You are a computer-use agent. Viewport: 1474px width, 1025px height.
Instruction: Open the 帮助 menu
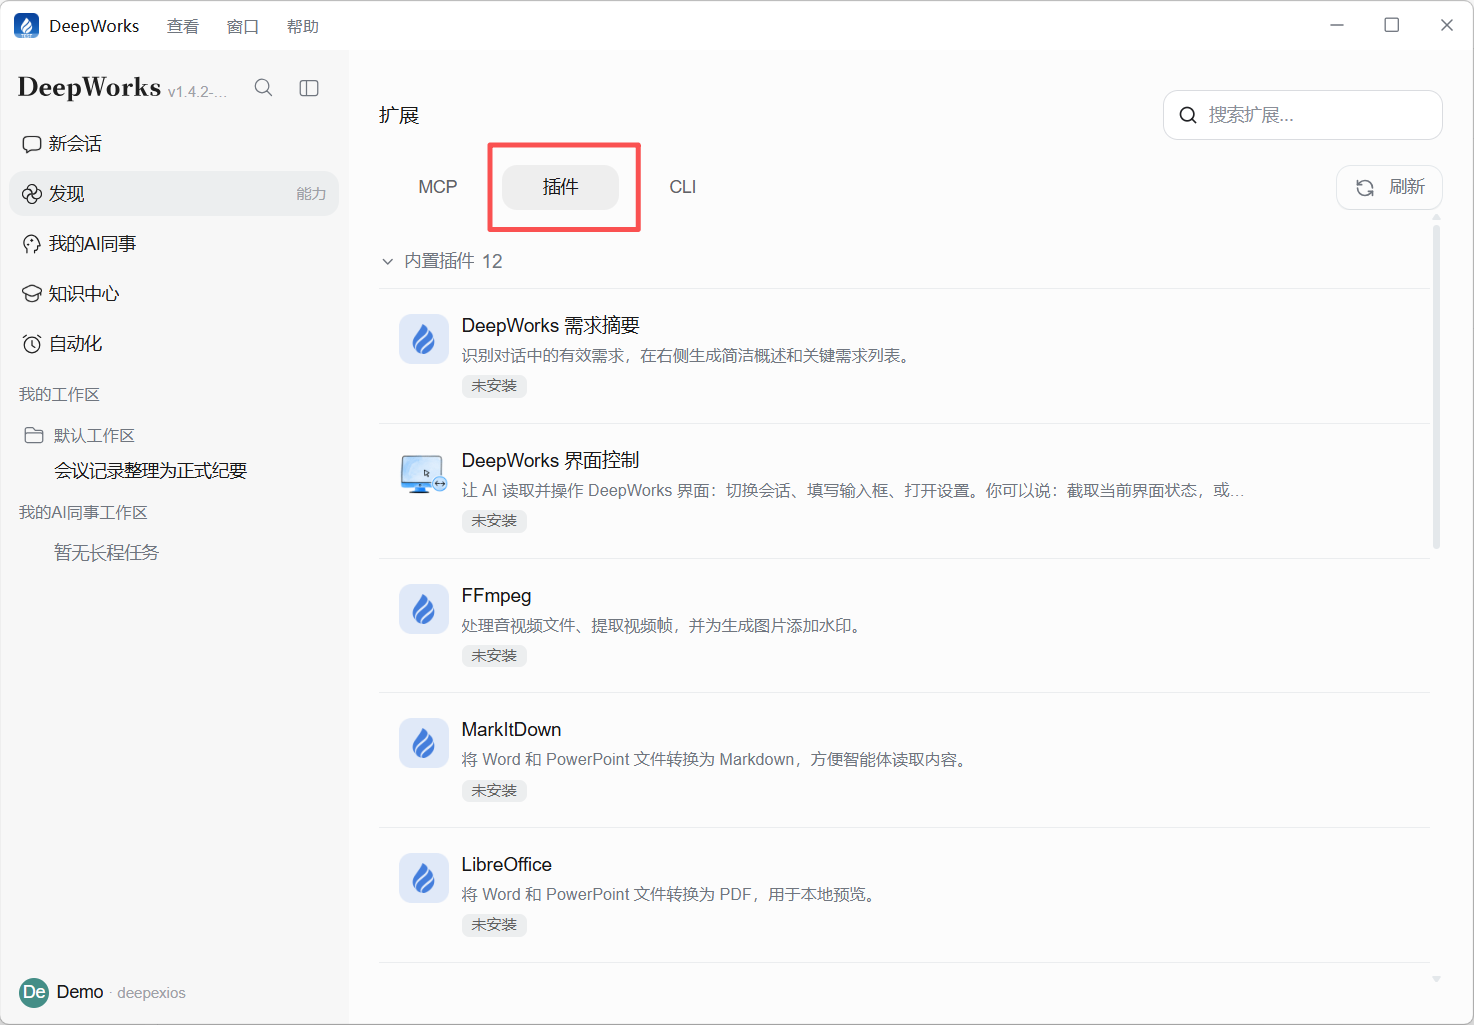(303, 26)
